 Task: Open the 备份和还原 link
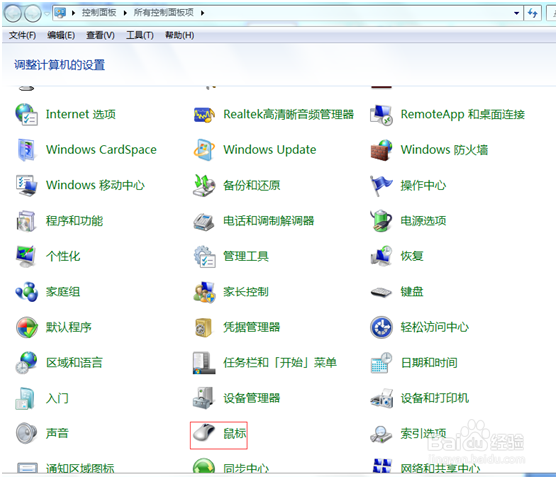pos(252,185)
